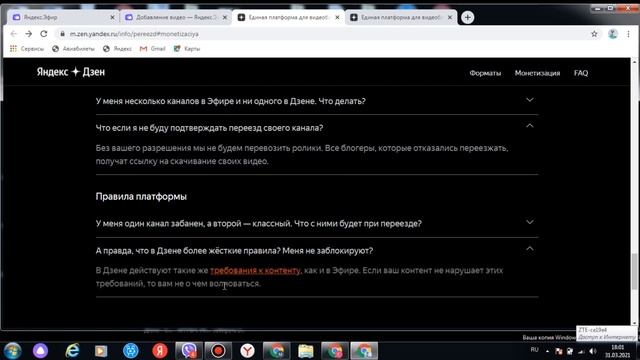Image resolution: width=640 pixels, height=360 pixels.
Task: Click the RU language indicator
Action: [x=534, y=350]
